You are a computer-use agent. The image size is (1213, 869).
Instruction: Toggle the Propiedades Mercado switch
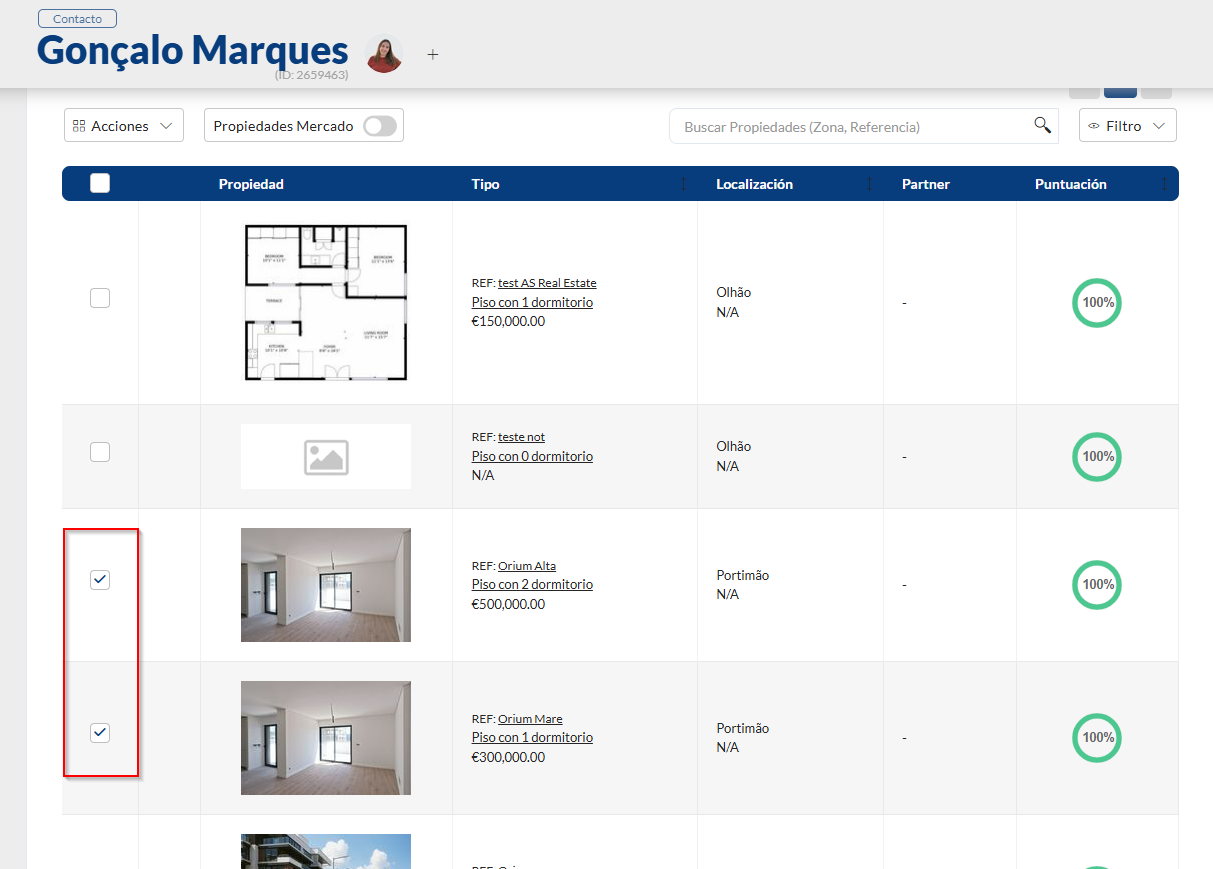click(x=380, y=126)
